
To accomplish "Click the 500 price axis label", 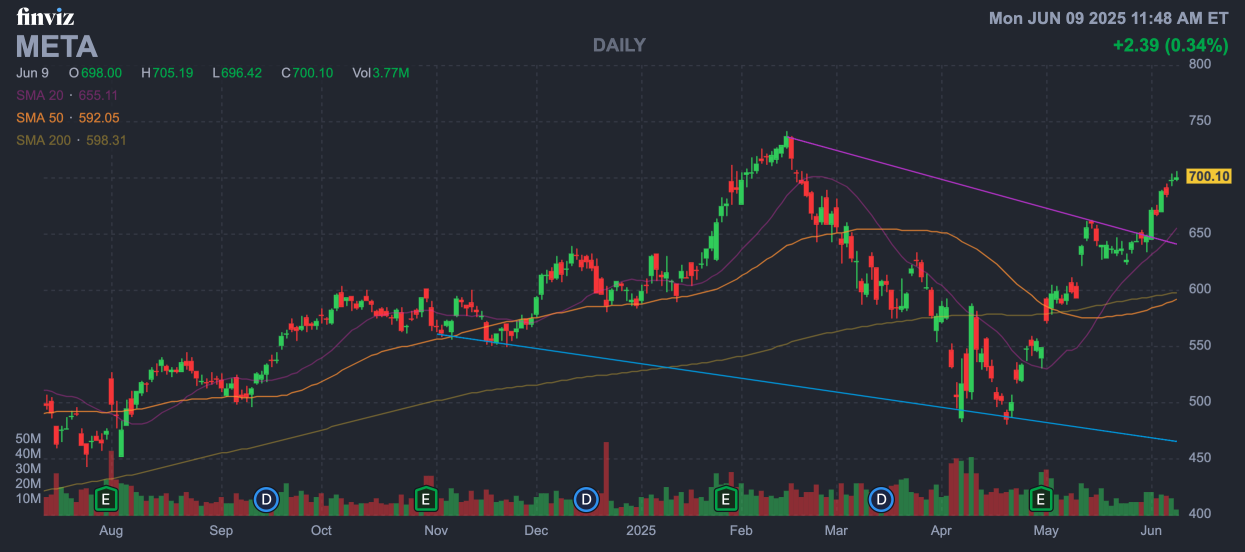I will pos(1199,402).
